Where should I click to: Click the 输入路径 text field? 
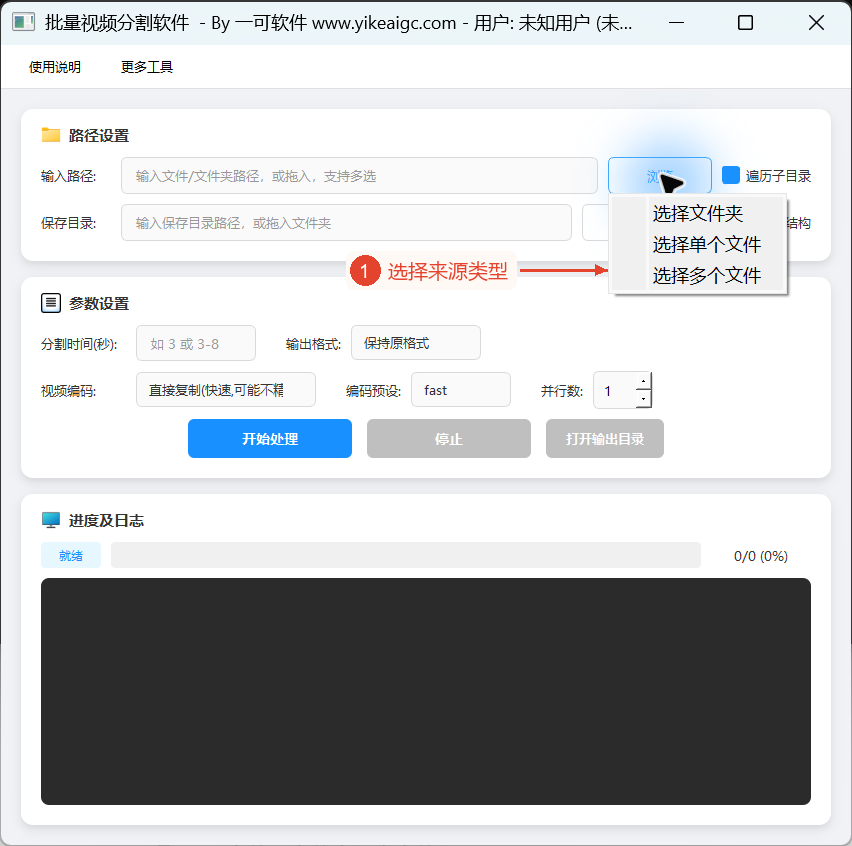pos(359,176)
